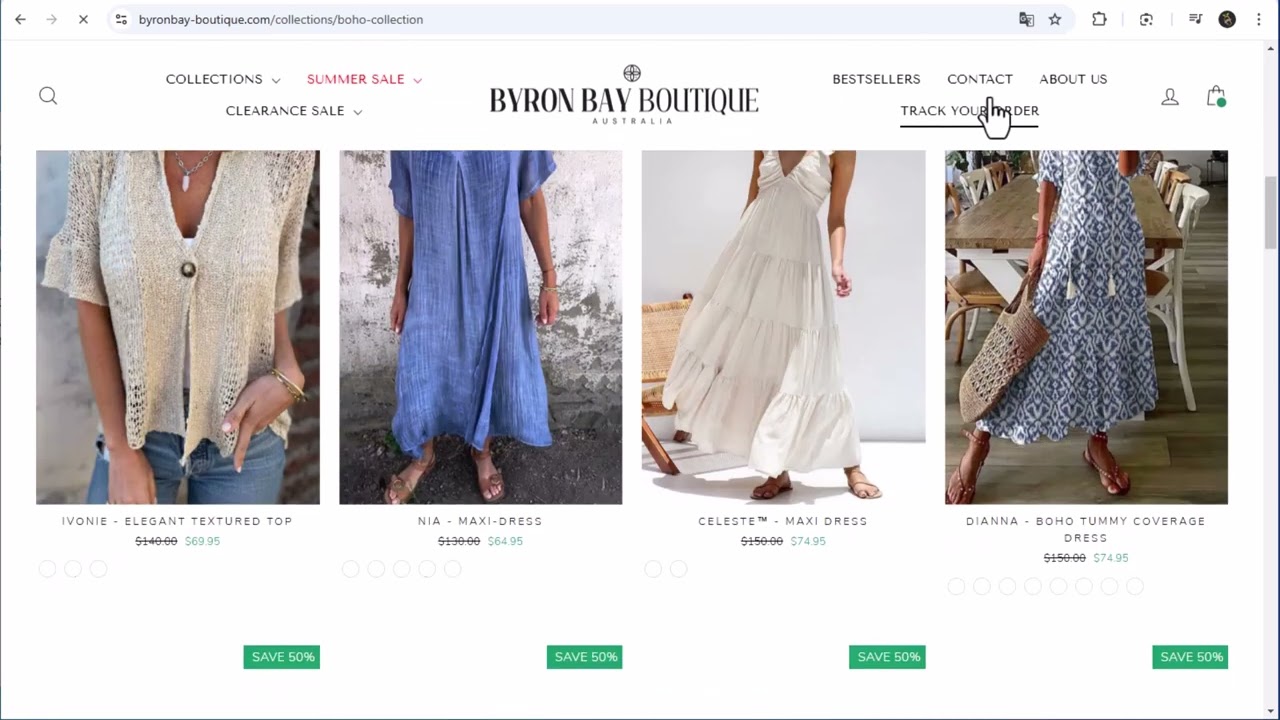Click the $140.00 crossed-out price
Image resolution: width=1280 pixels, height=720 pixels.
click(156, 541)
